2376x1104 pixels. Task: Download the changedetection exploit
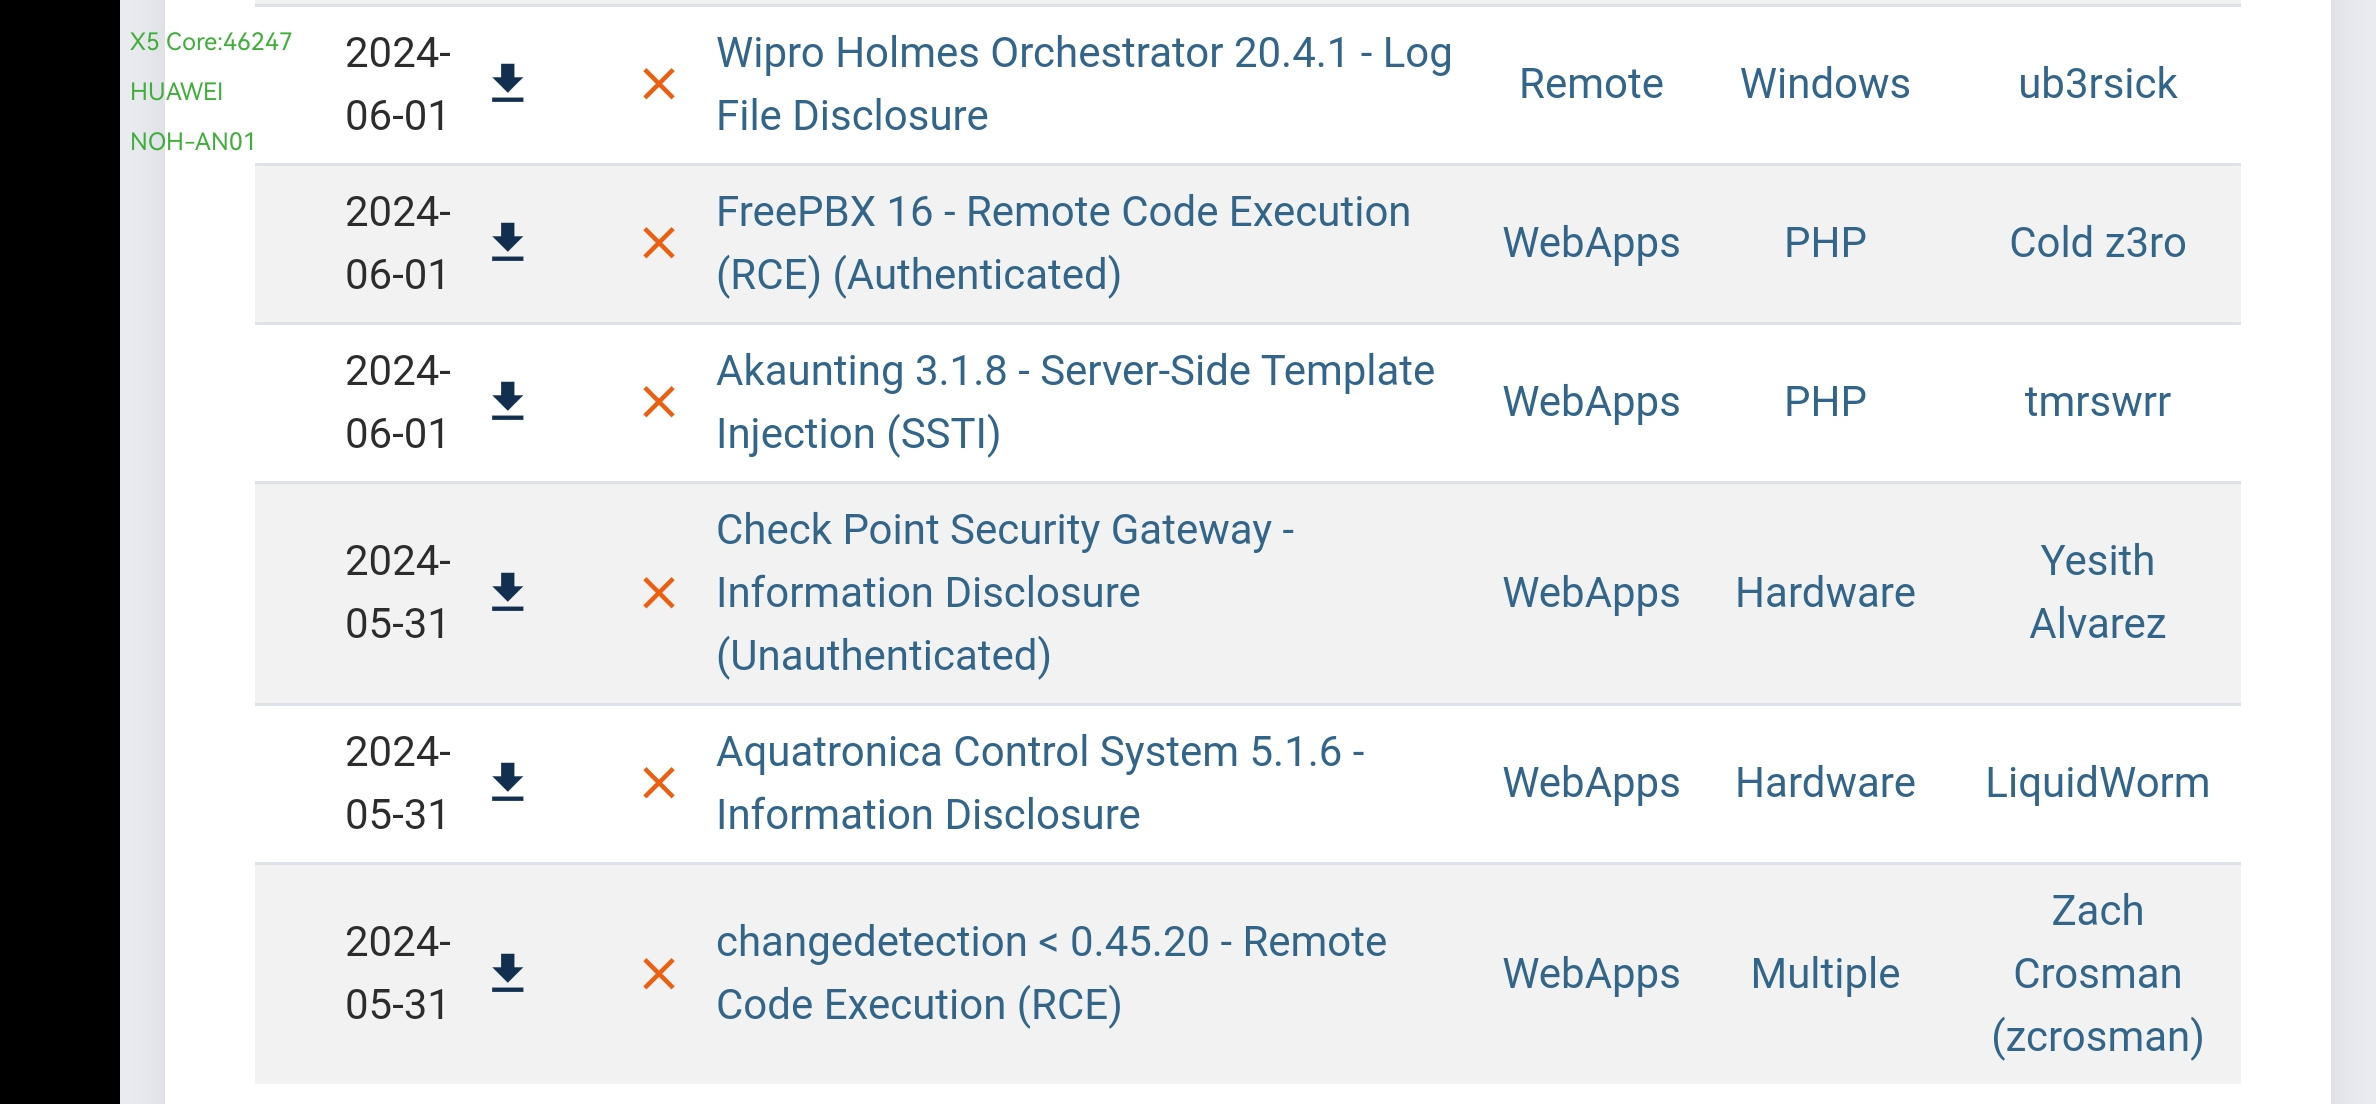click(x=508, y=974)
